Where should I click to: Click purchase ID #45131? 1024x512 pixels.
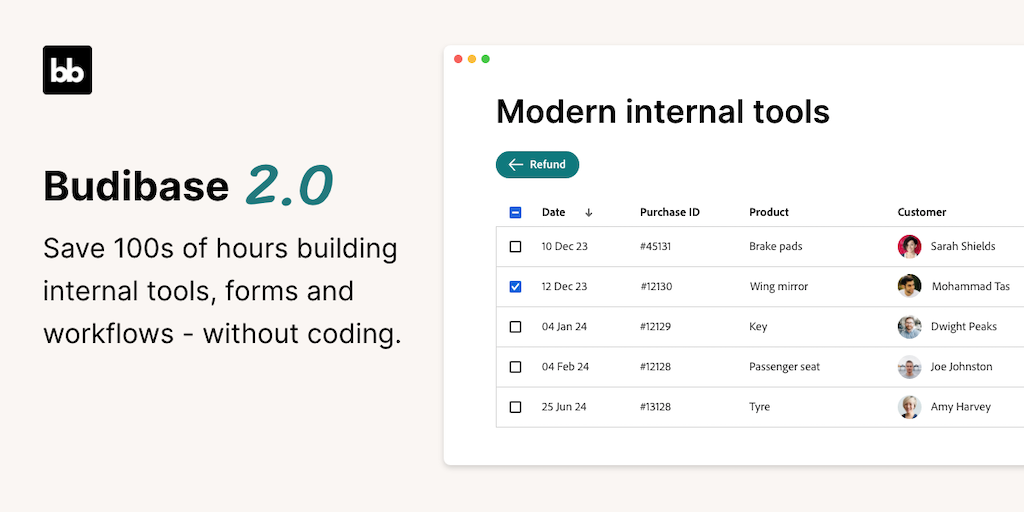pos(655,247)
